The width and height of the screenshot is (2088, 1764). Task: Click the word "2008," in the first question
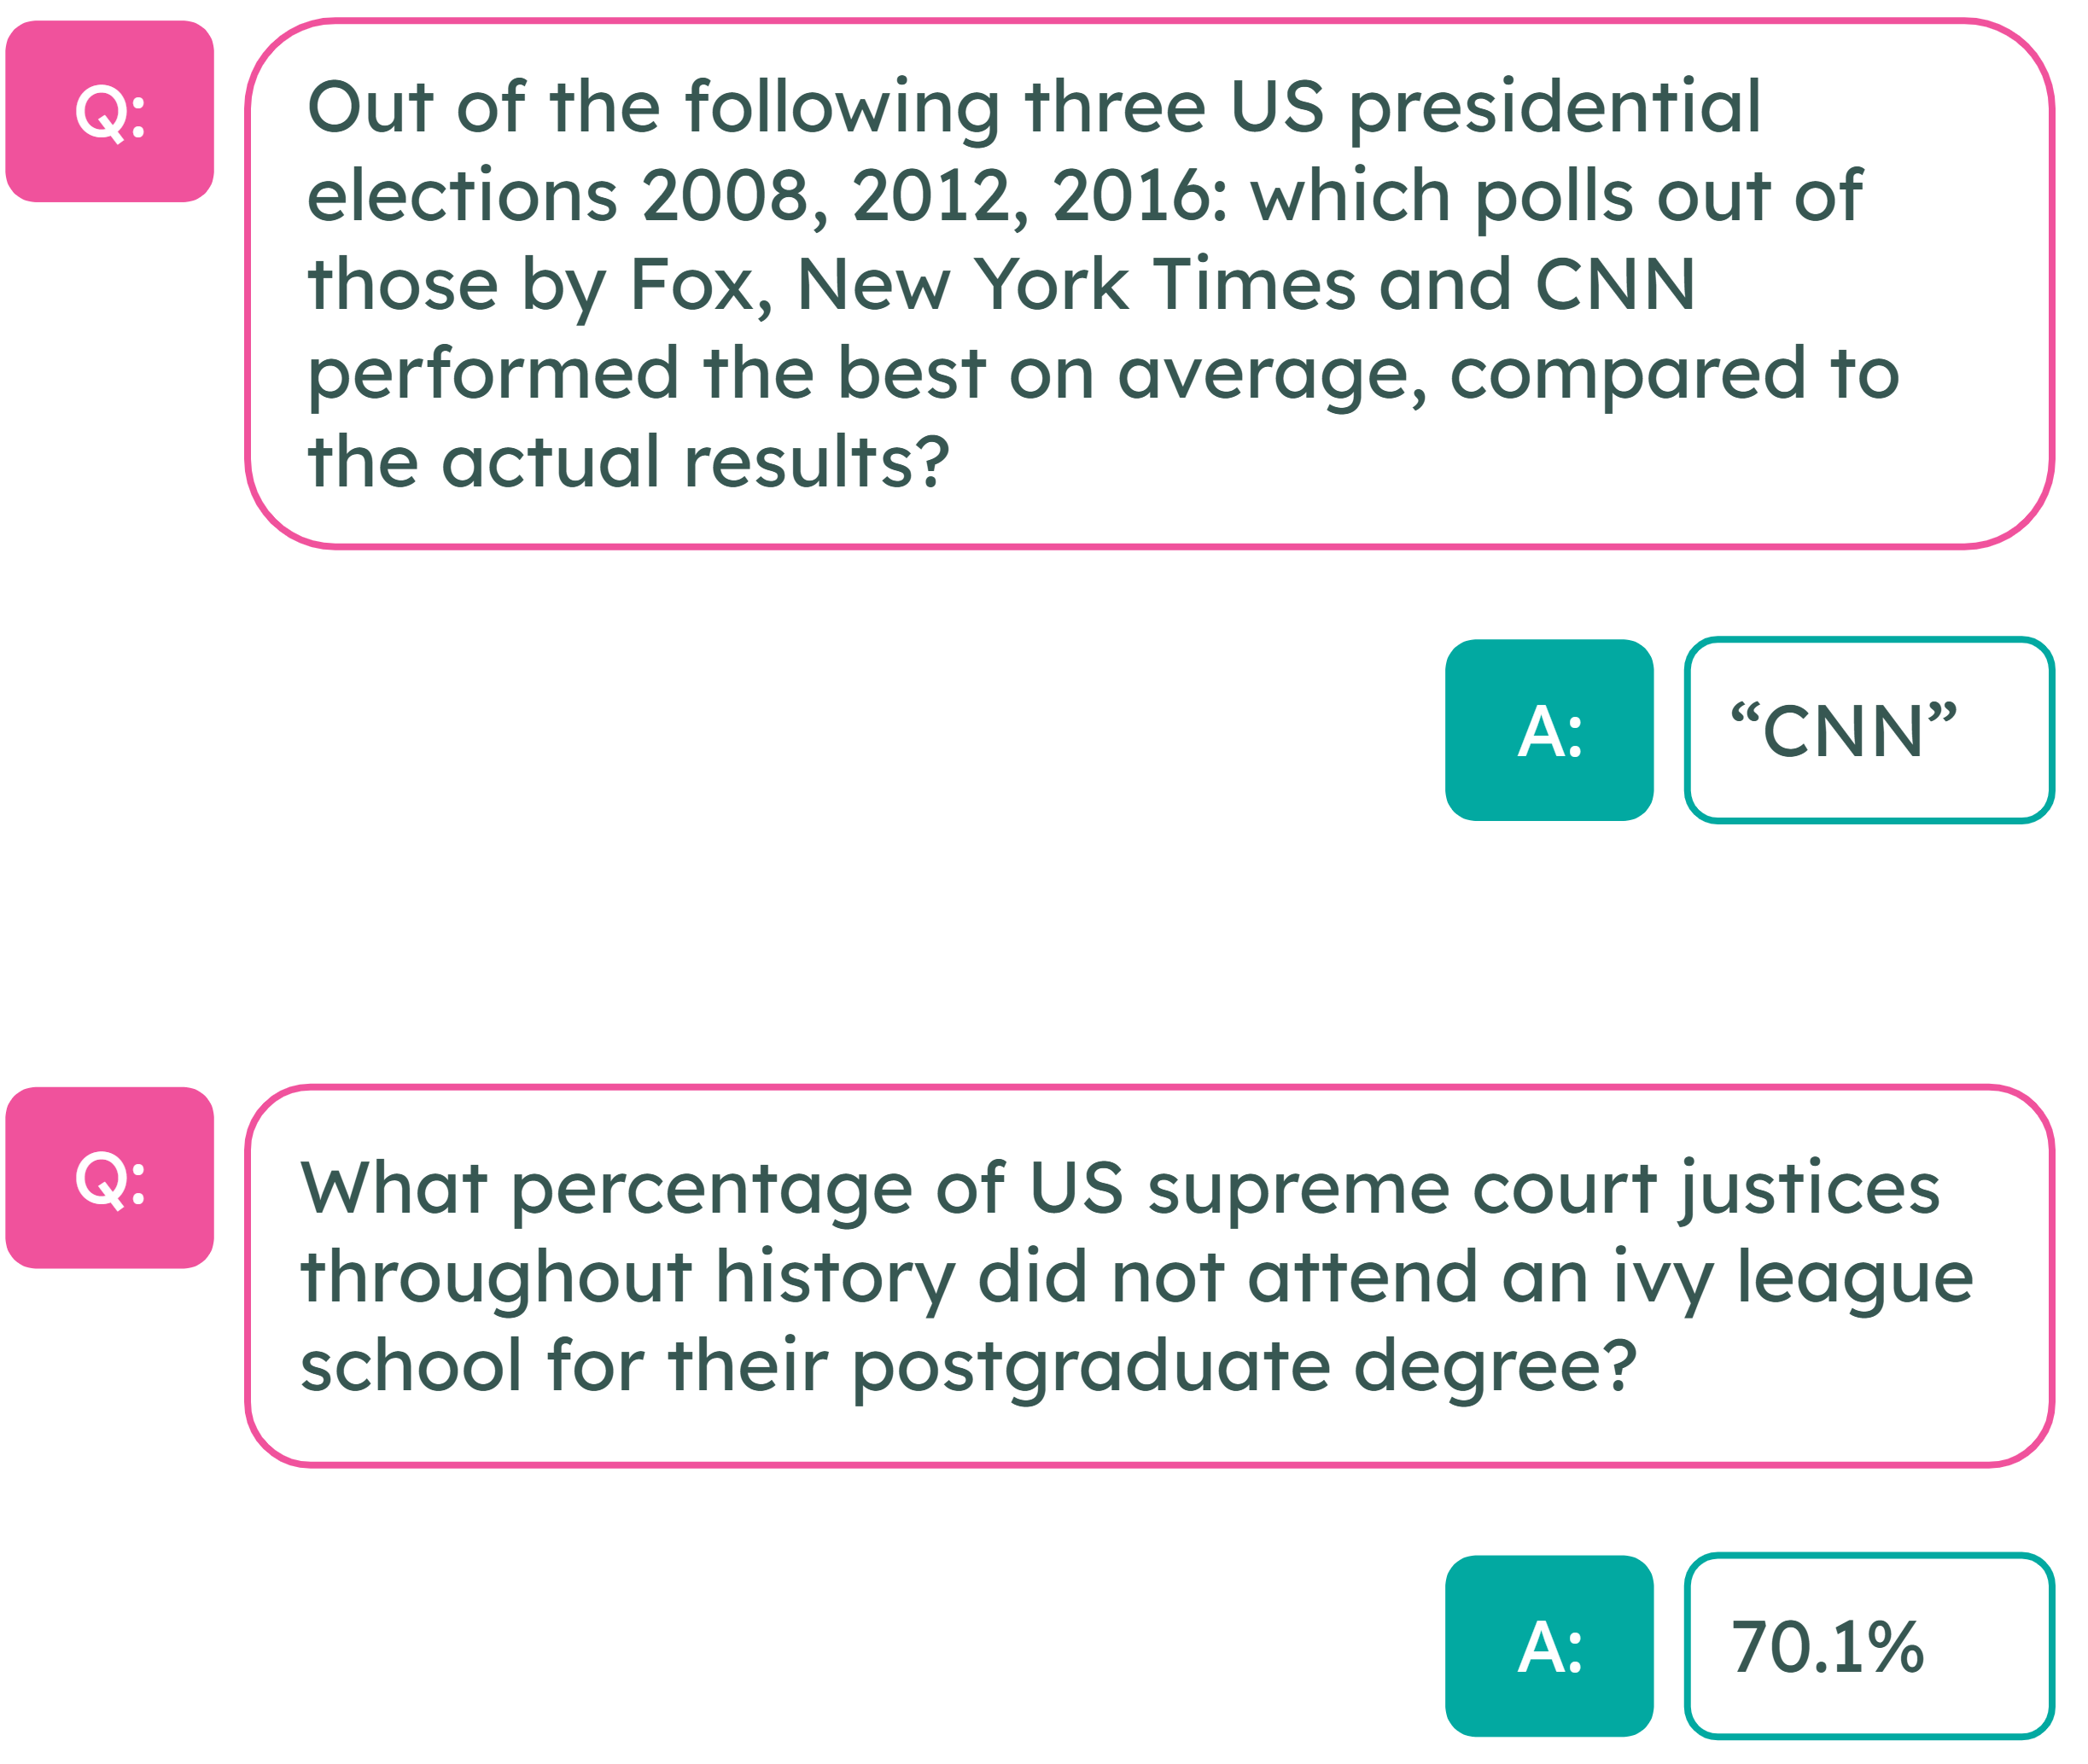(x=735, y=196)
